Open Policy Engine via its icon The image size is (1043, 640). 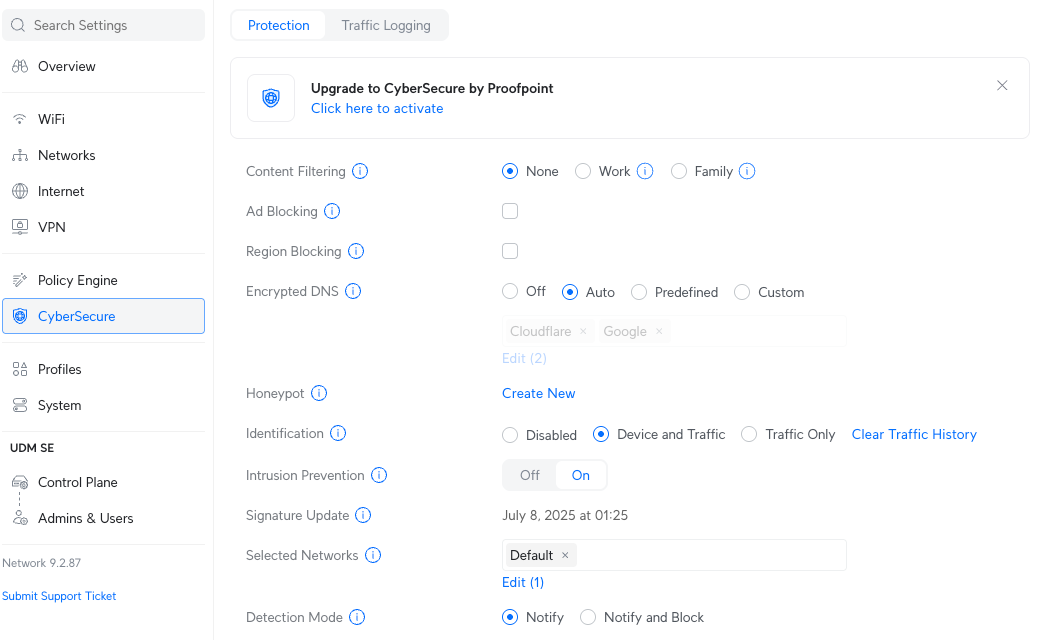tap(20, 280)
